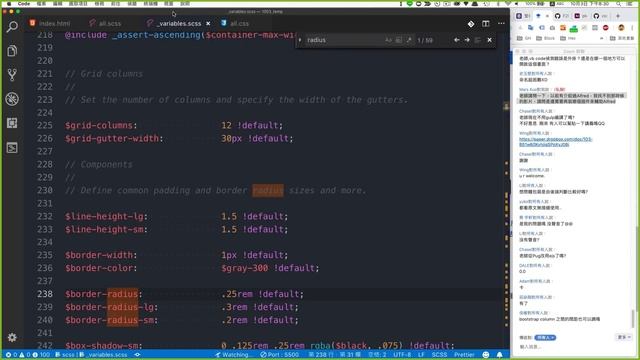Screen dimensions: 640x360
Task: Close the _variables.scss tab
Action: [208, 24]
